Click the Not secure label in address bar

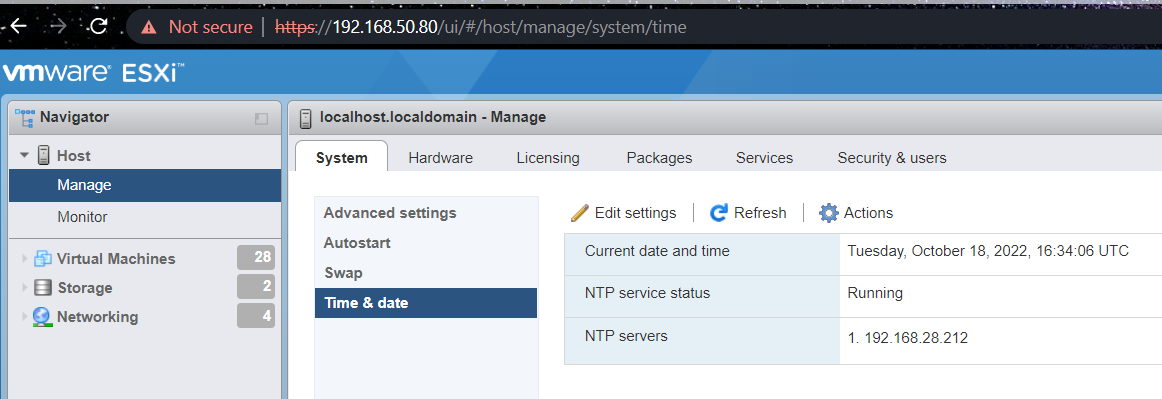(210, 27)
